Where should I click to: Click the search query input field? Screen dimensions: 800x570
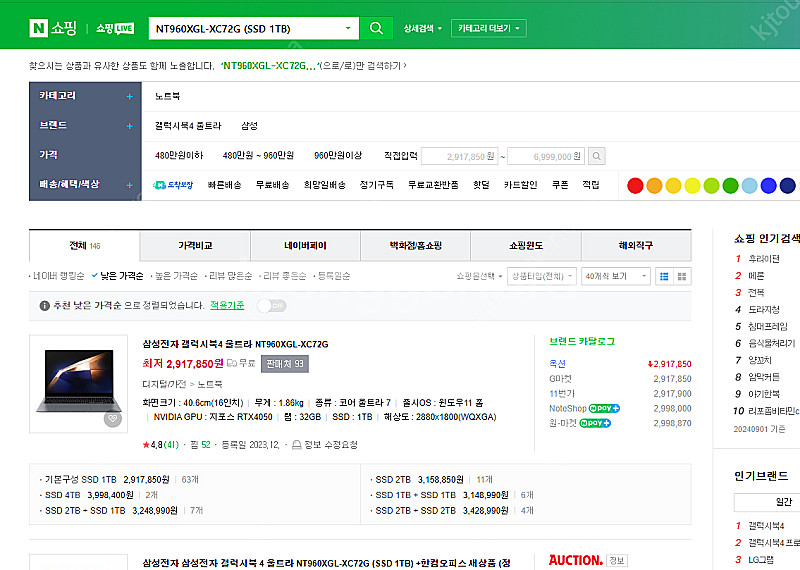[x=247, y=29]
